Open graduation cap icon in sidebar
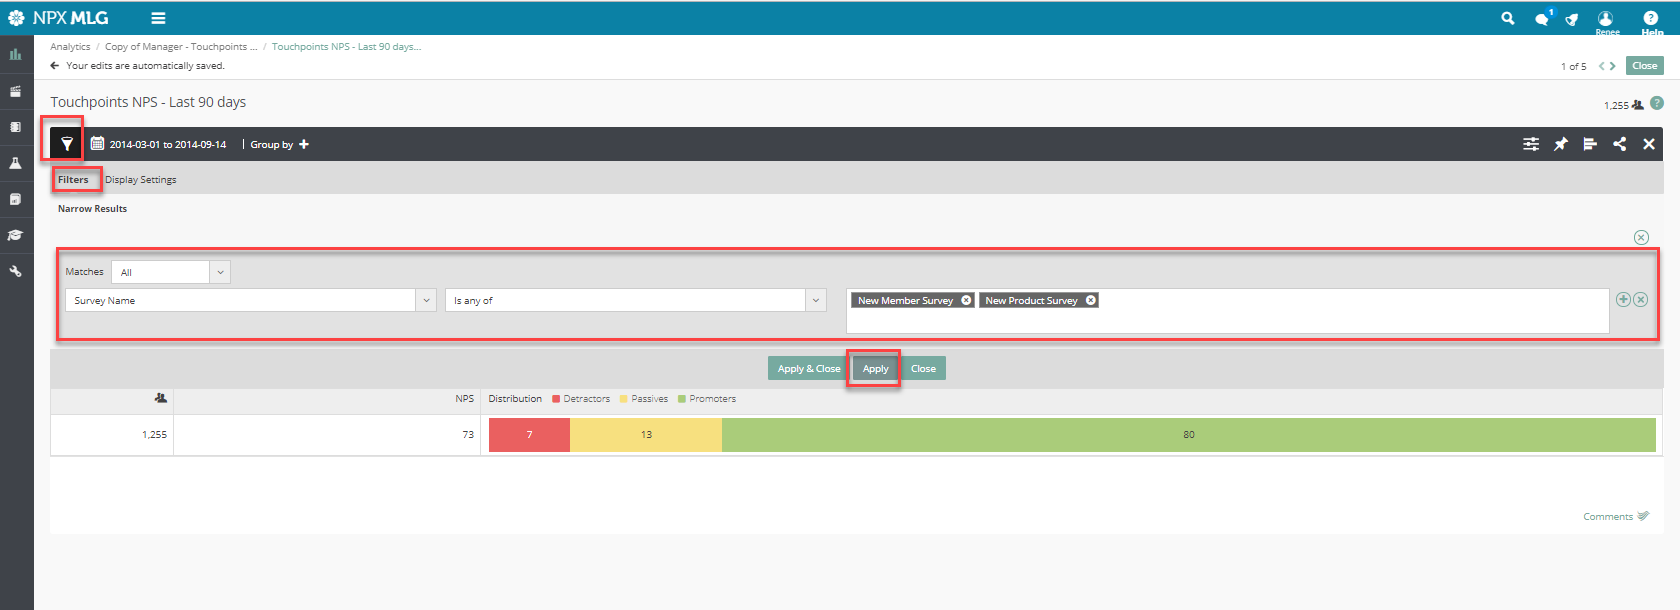 (x=16, y=235)
